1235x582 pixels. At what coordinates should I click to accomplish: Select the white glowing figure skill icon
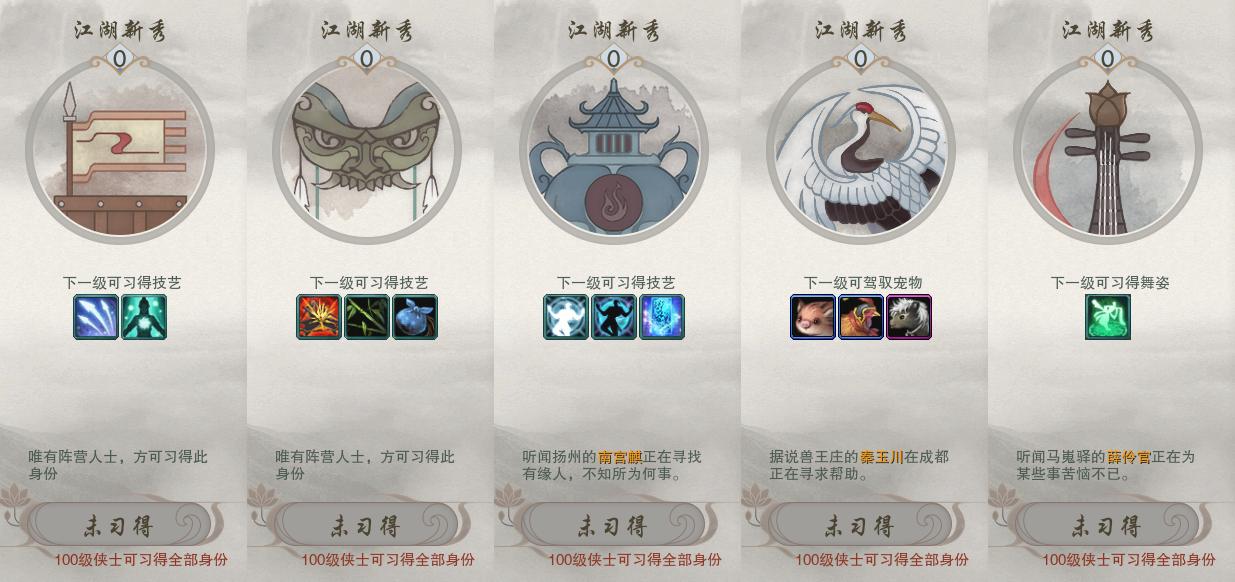(566, 317)
